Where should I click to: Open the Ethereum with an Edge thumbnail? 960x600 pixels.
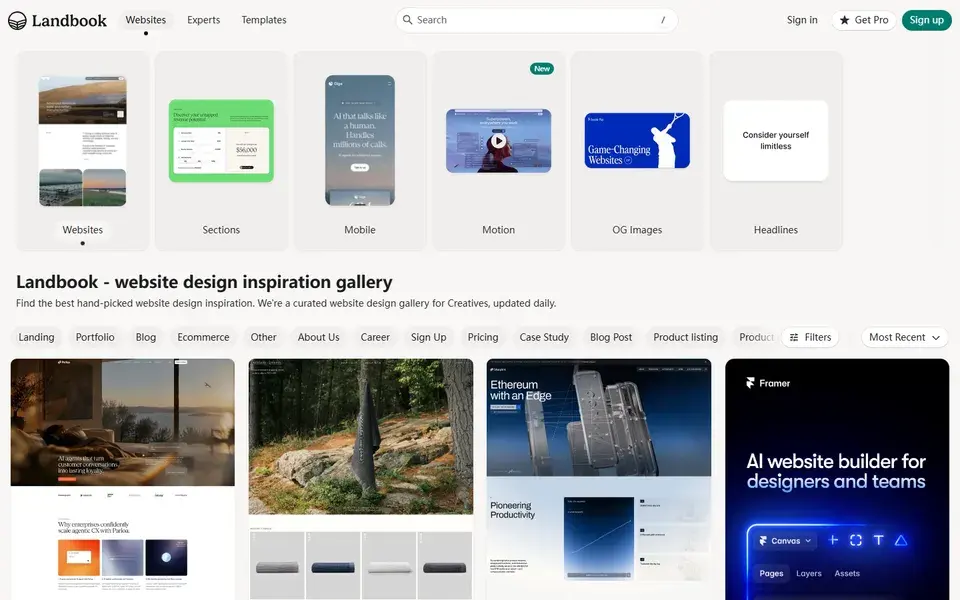599,479
